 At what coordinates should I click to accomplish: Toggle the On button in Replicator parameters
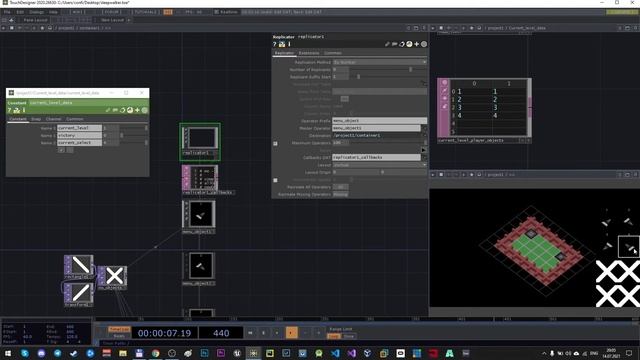click(x=344, y=99)
